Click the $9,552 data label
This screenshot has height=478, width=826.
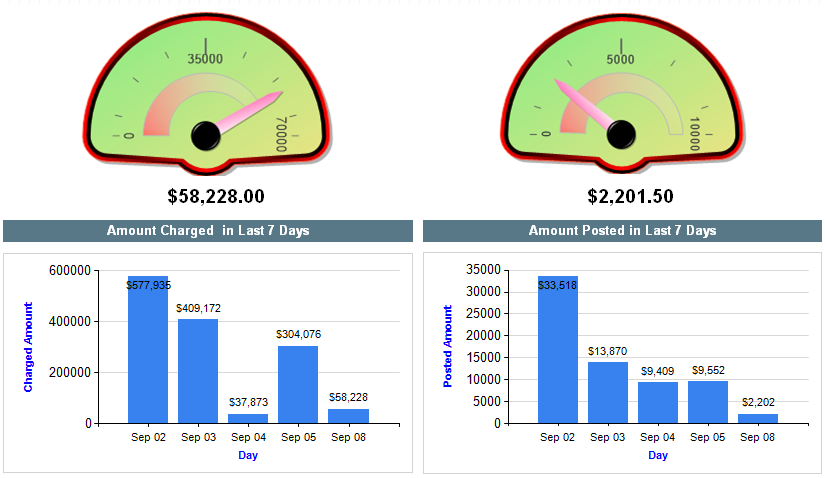[708, 370]
